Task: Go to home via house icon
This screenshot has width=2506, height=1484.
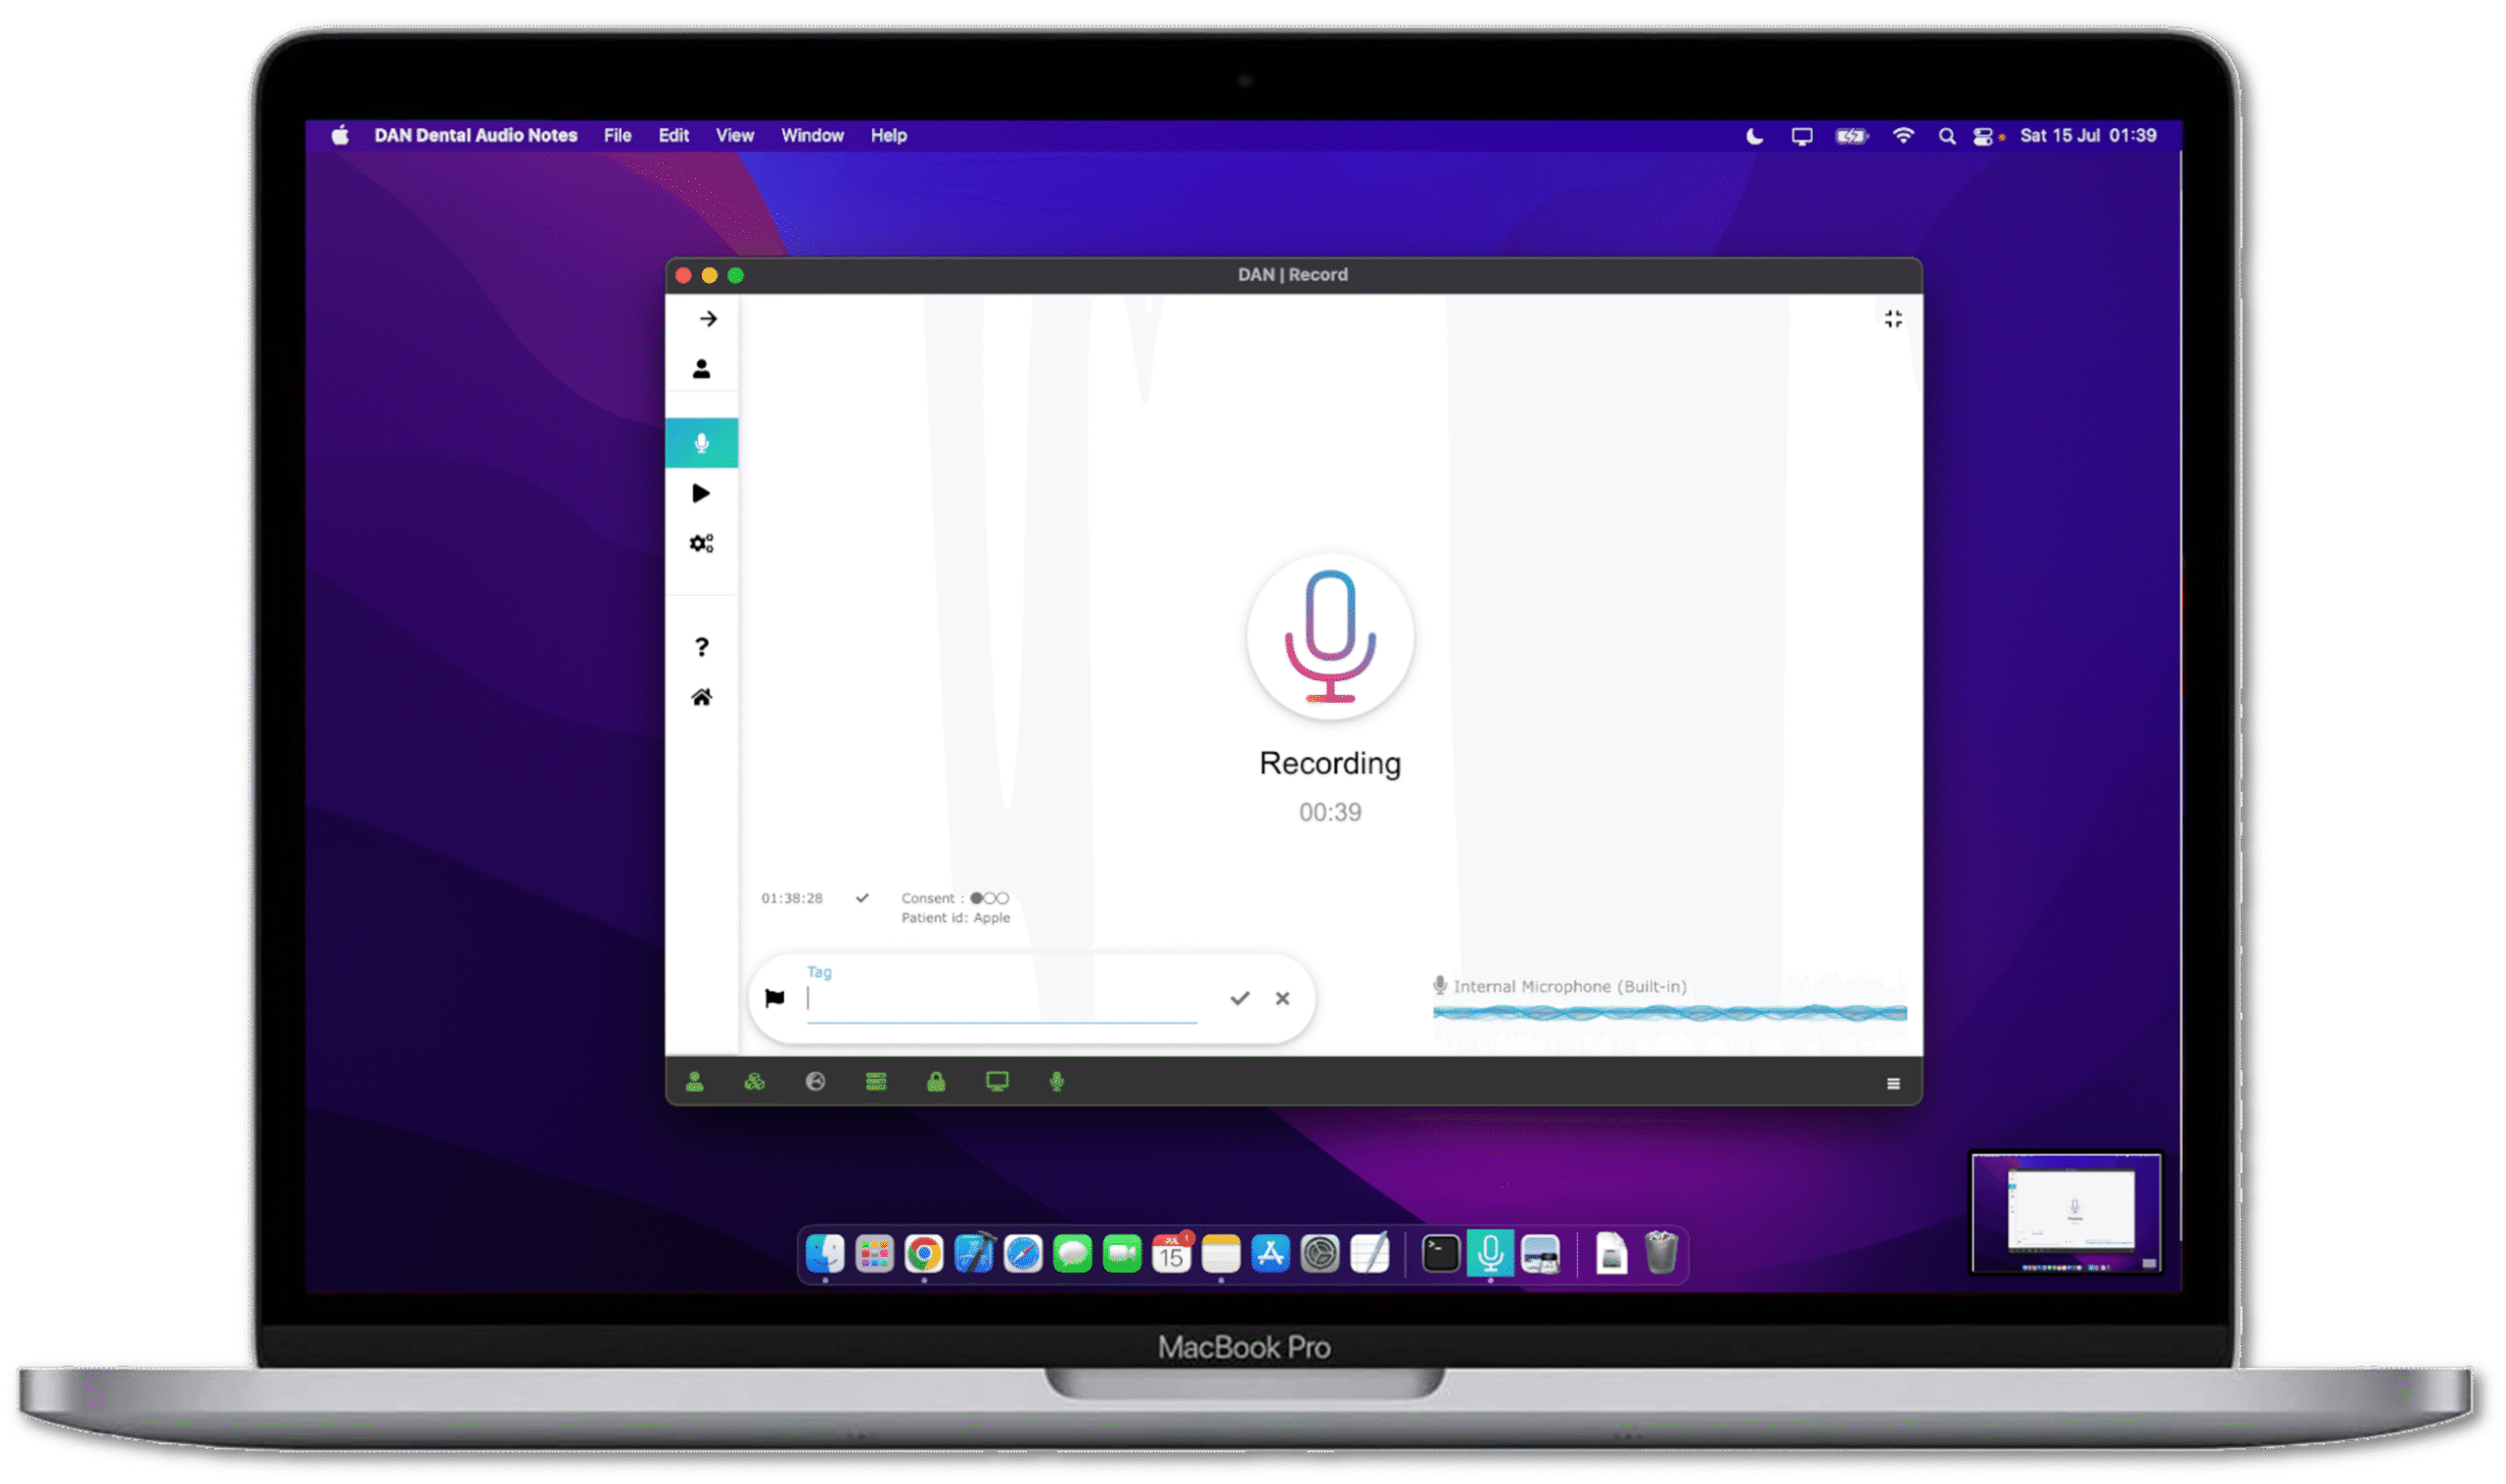Action: click(x=701, y=697)
